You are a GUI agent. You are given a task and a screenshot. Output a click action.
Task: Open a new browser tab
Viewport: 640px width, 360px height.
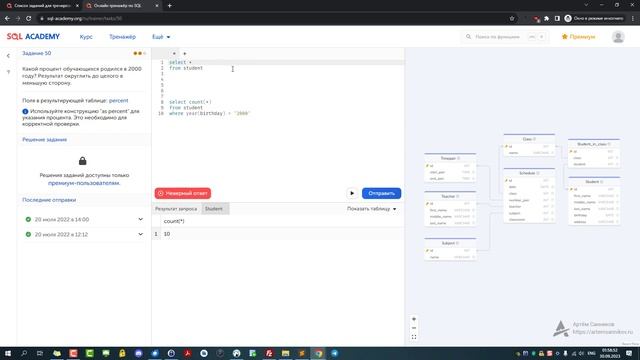coord(169,6)
